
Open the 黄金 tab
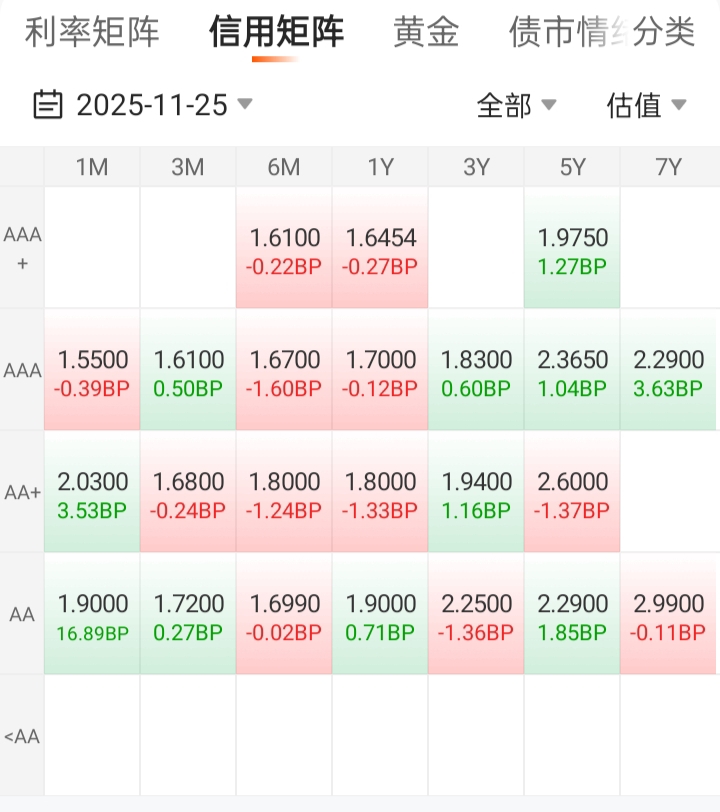426,32
